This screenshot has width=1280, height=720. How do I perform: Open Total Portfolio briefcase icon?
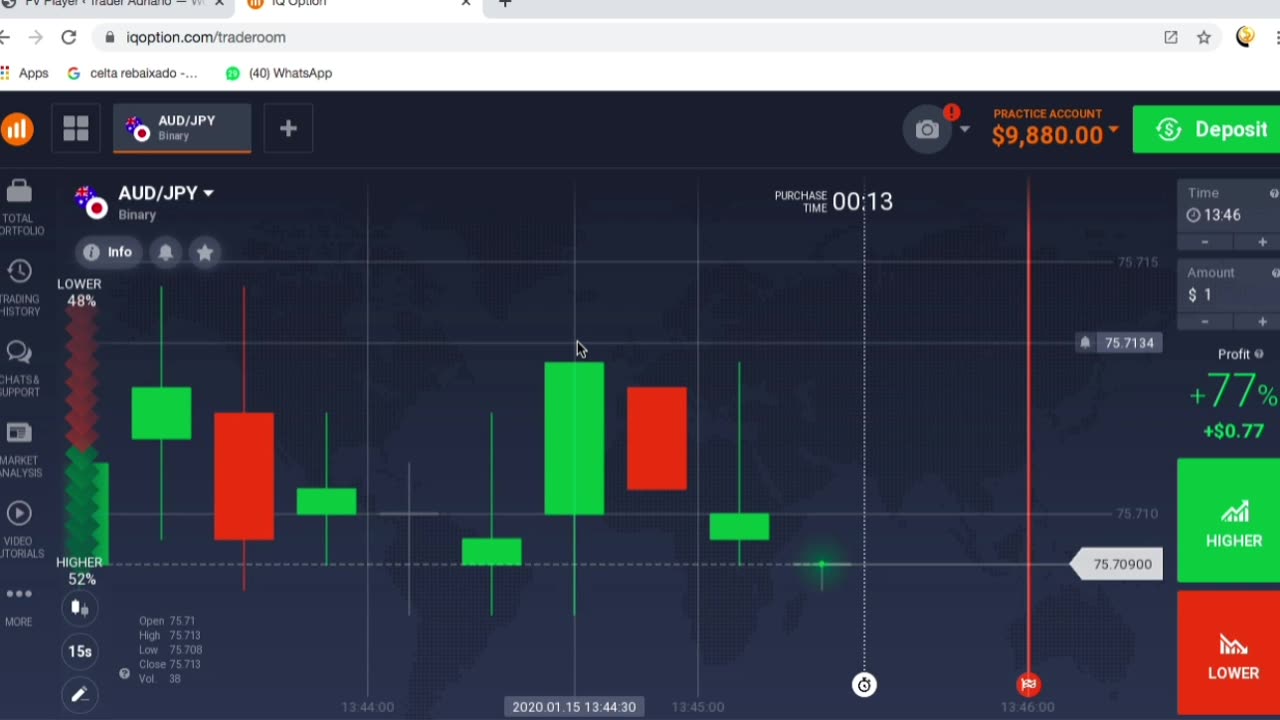[x=19, y=191]
